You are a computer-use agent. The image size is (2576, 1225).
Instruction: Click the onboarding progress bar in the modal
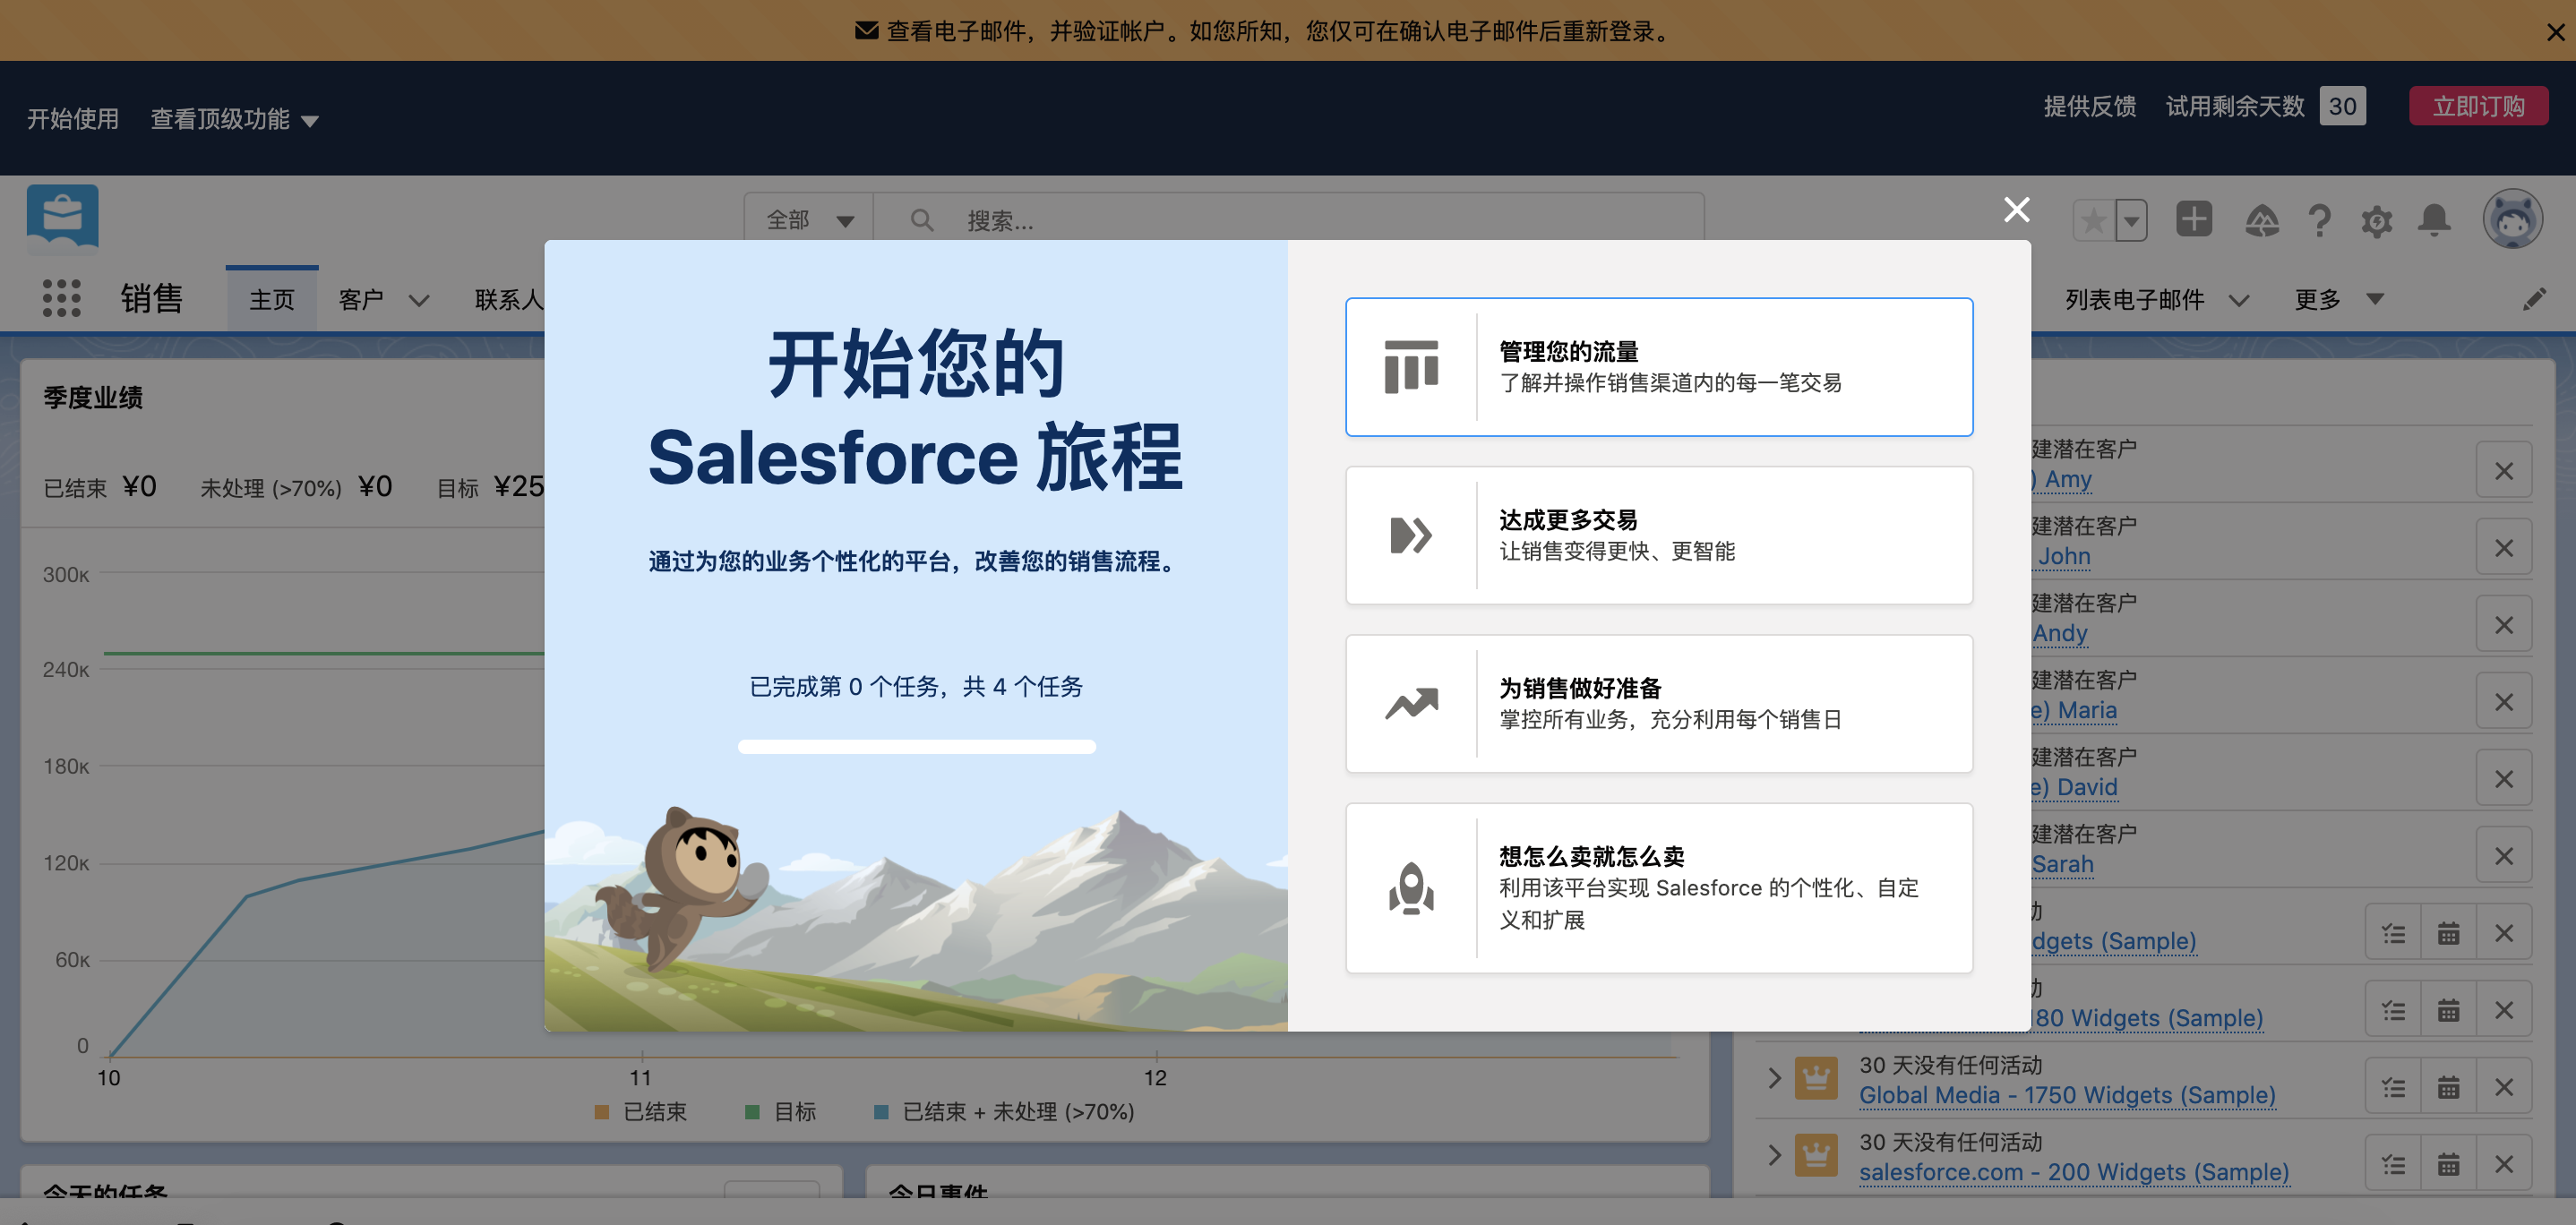tap(916, 746)
